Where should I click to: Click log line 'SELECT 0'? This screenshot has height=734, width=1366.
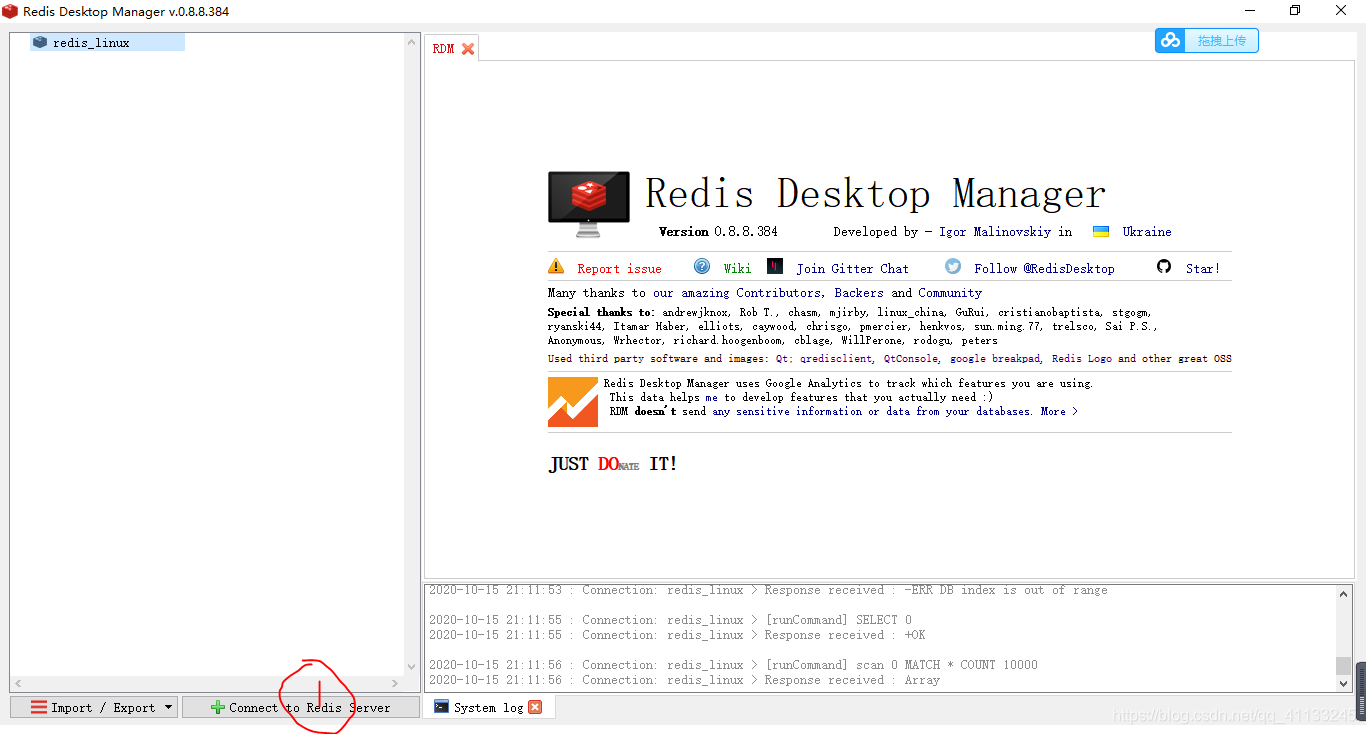click(x=670, y=620)
